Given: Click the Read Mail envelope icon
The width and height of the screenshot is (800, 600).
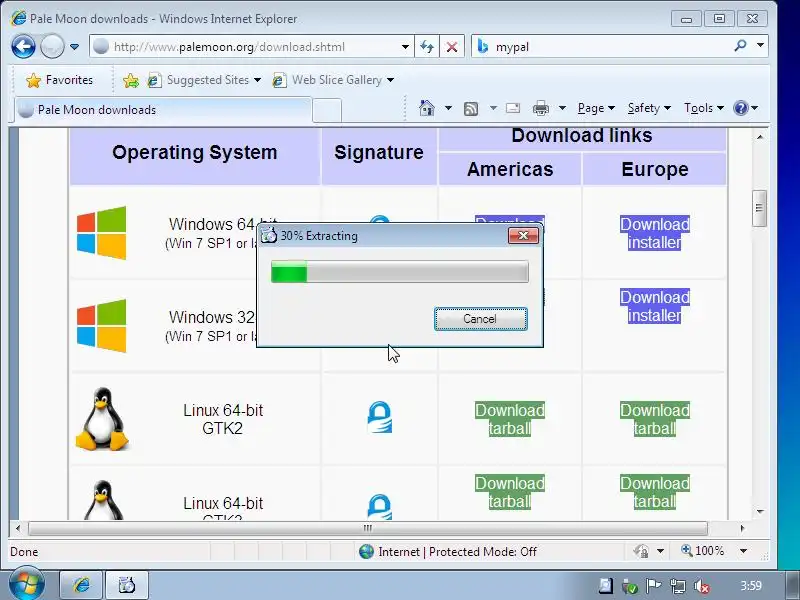Looking at the screenshot, I should (x=513, y=108).
